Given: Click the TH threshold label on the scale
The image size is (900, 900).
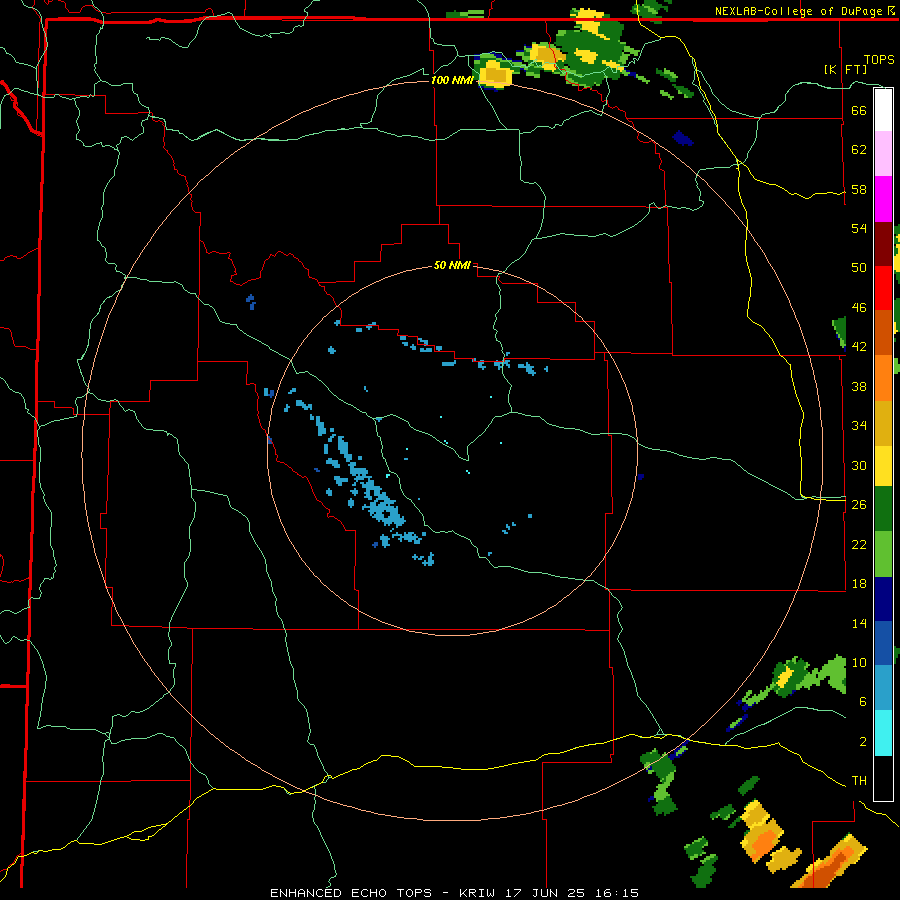Looking at the screenshot, I should (859, 780).
